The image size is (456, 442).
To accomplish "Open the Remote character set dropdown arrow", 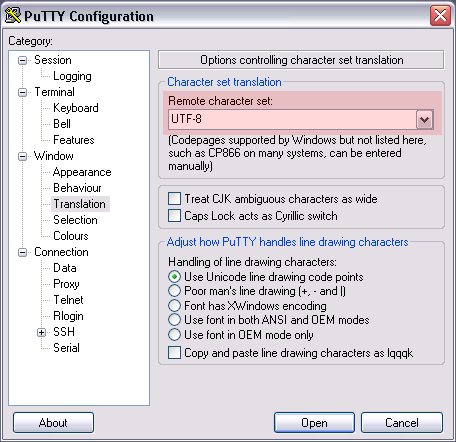I will [x=424, y=119].
